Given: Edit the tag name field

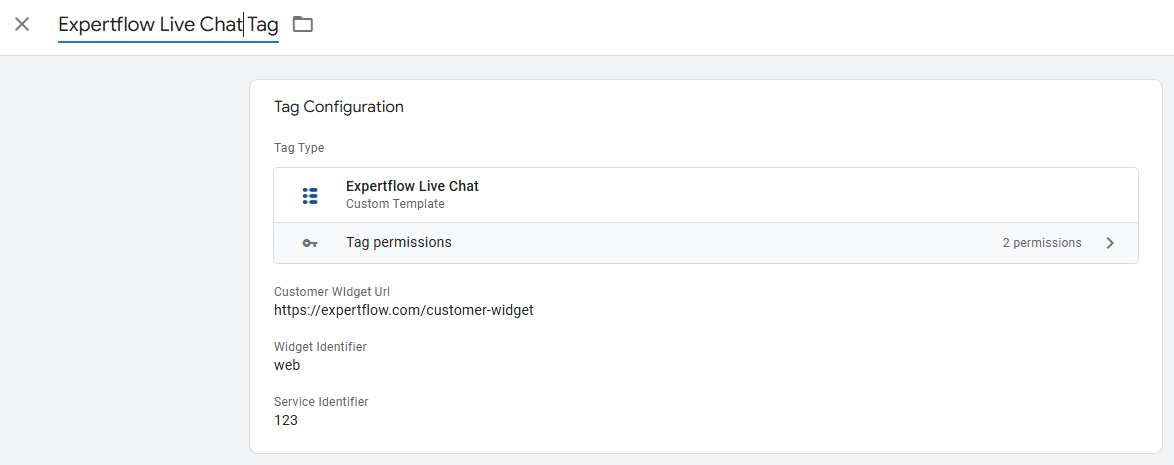Looking at the screenshot, I should click(x=168, y=25).
